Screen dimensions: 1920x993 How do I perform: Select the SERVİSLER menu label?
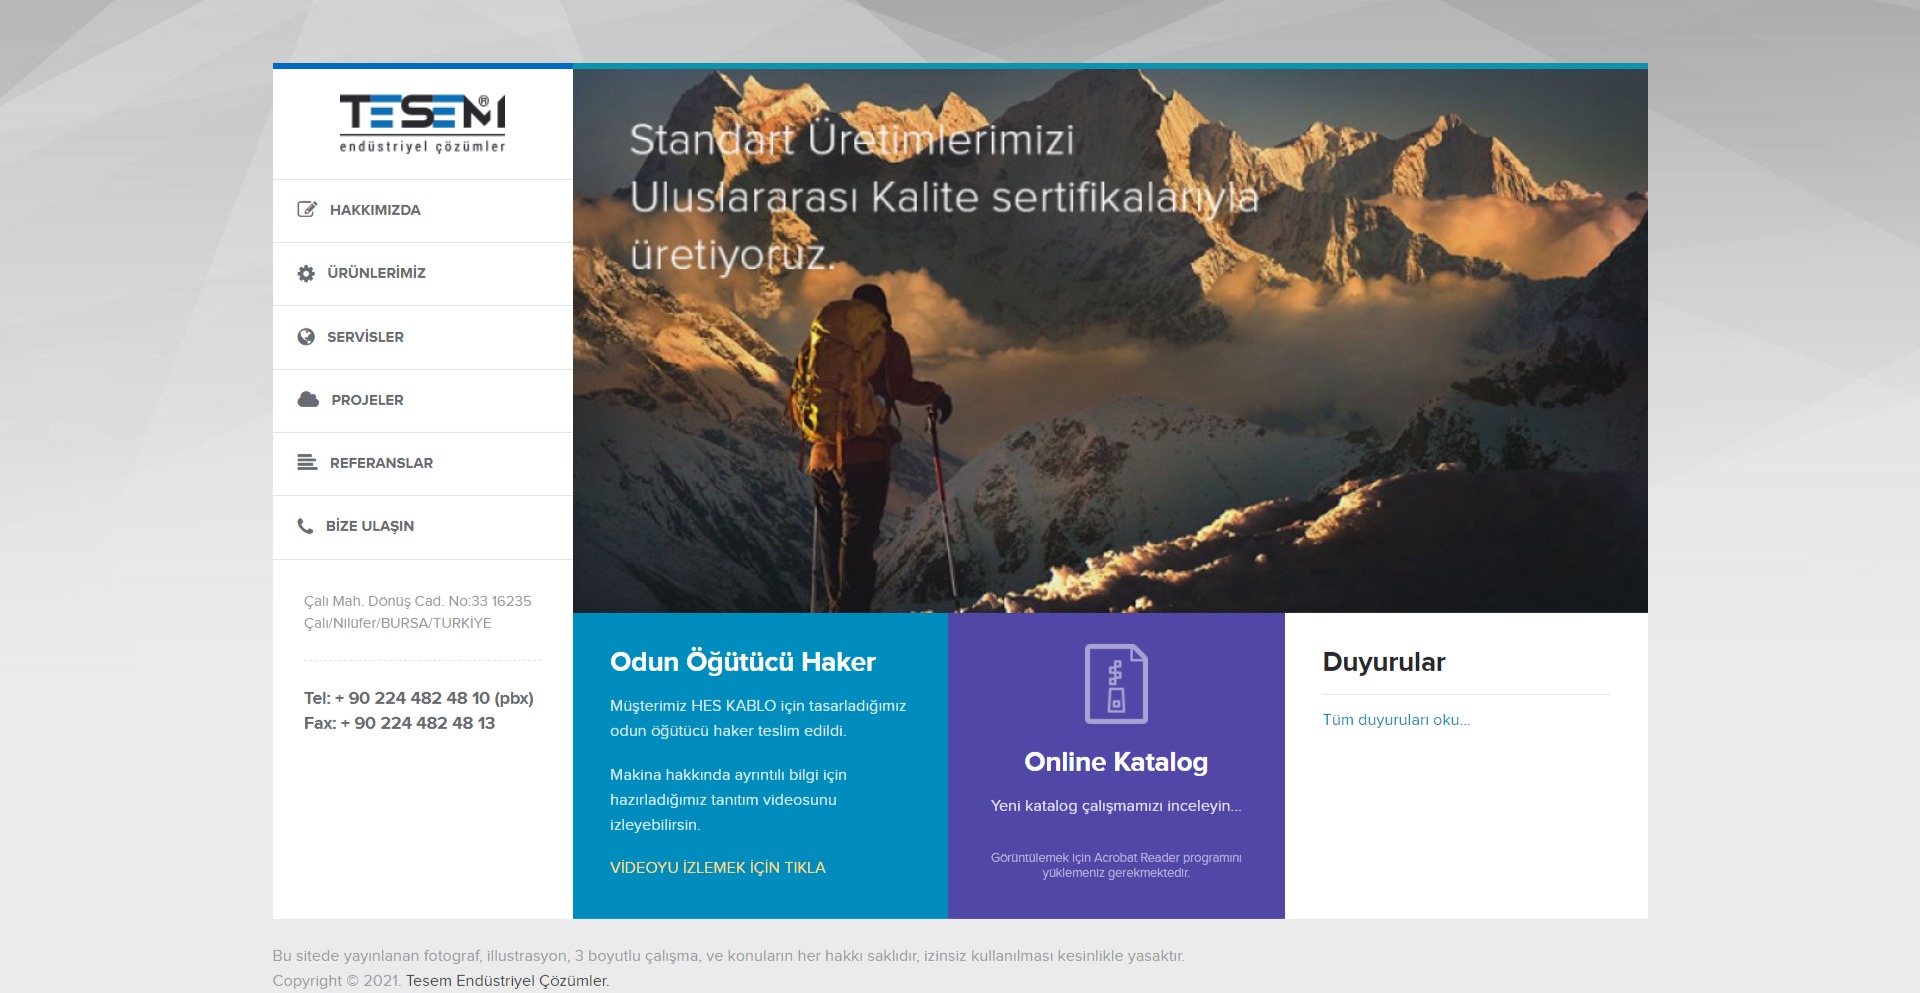point(365,337)
